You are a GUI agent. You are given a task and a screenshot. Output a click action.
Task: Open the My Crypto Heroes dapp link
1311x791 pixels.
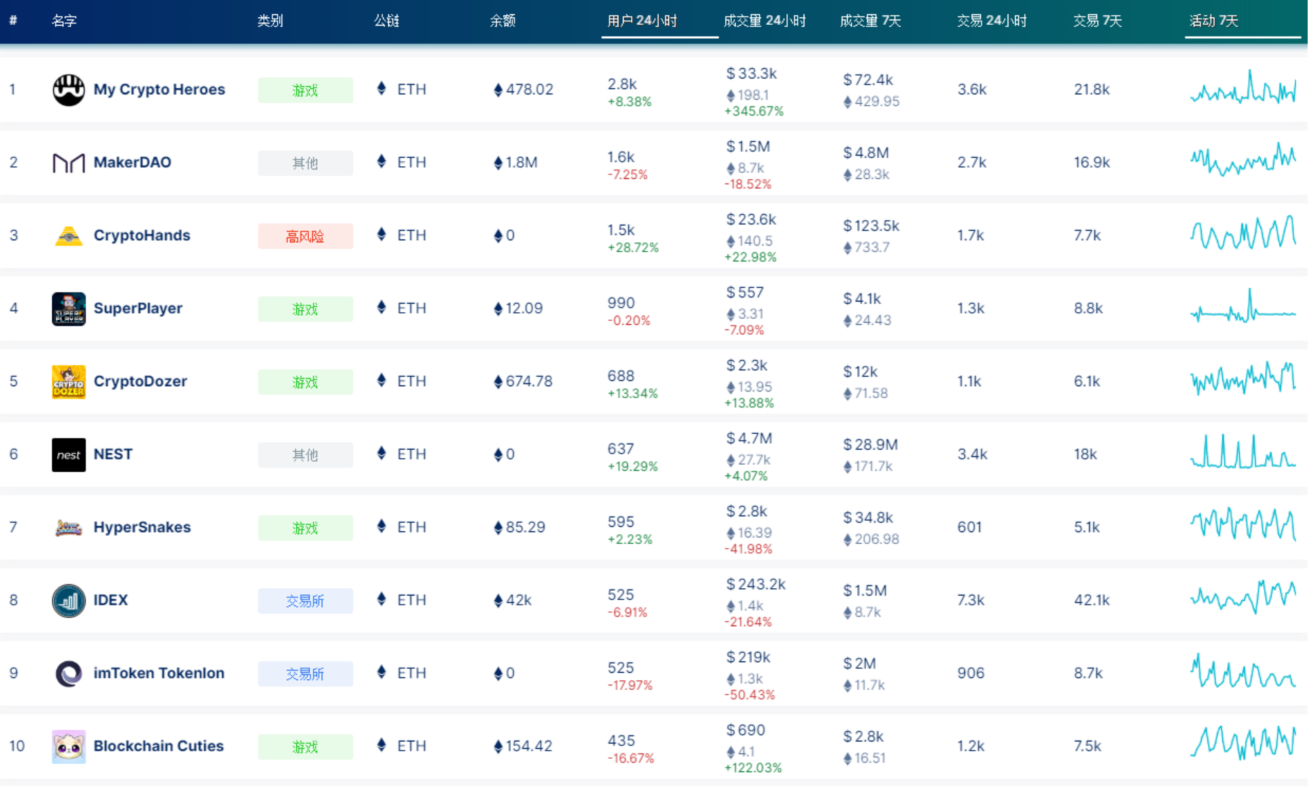(159, 90)
